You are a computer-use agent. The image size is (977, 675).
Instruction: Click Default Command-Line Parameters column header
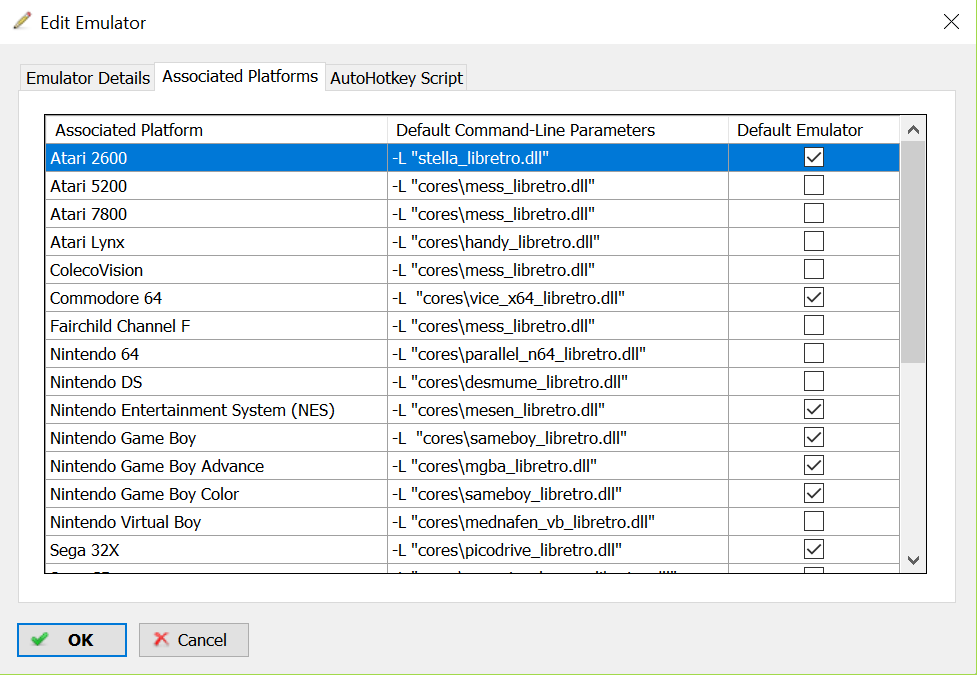click(x=558, y=130)
